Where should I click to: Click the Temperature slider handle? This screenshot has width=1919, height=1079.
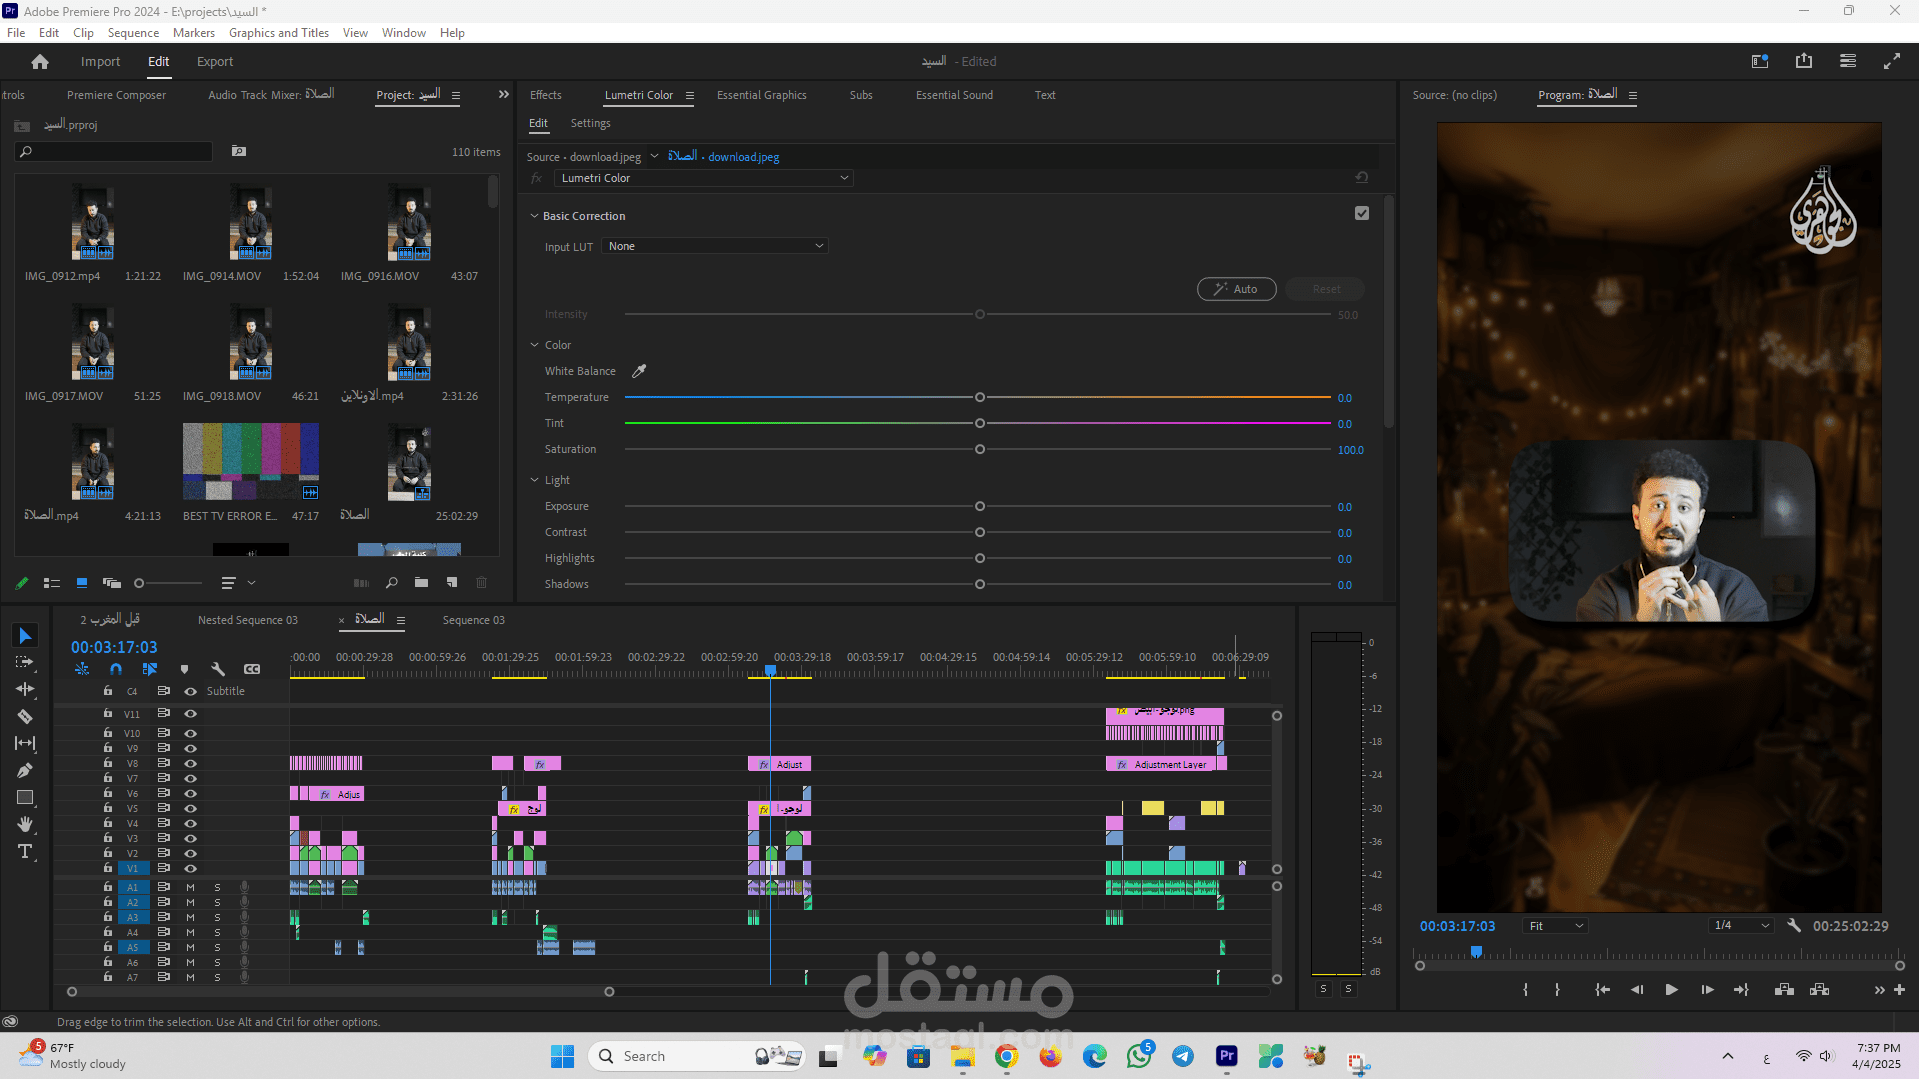point(980,398)
